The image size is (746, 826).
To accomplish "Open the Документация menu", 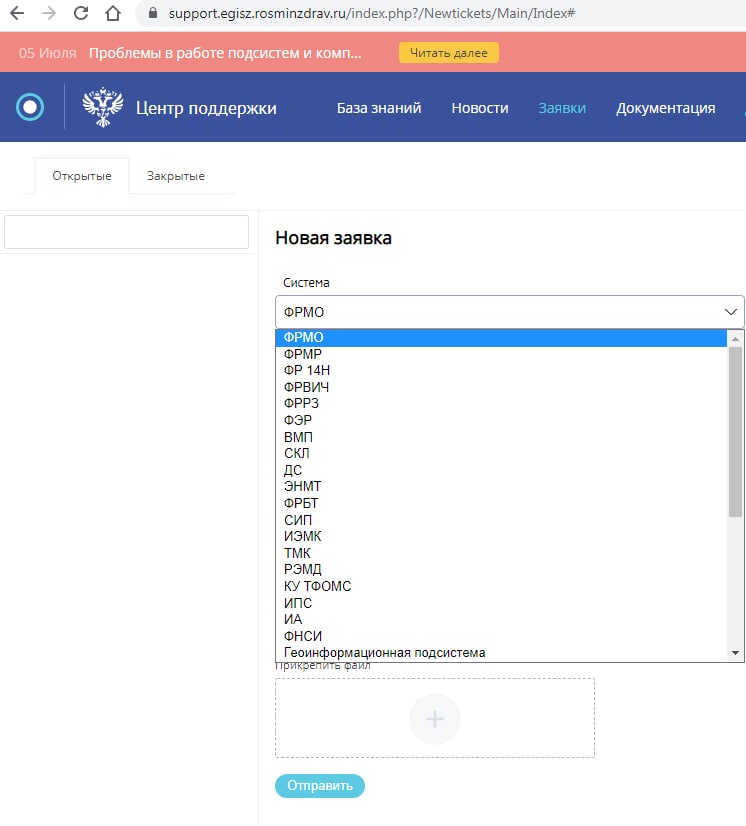I will 665,108.
